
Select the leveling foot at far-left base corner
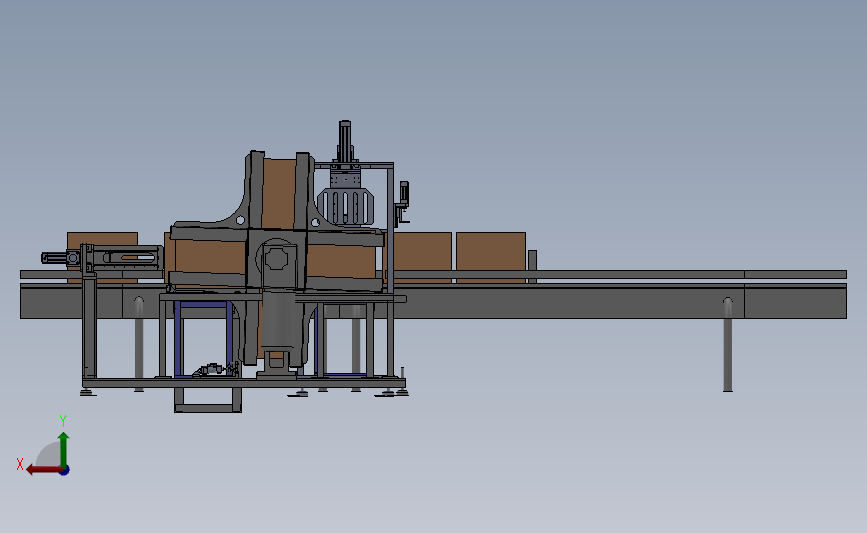88,392
